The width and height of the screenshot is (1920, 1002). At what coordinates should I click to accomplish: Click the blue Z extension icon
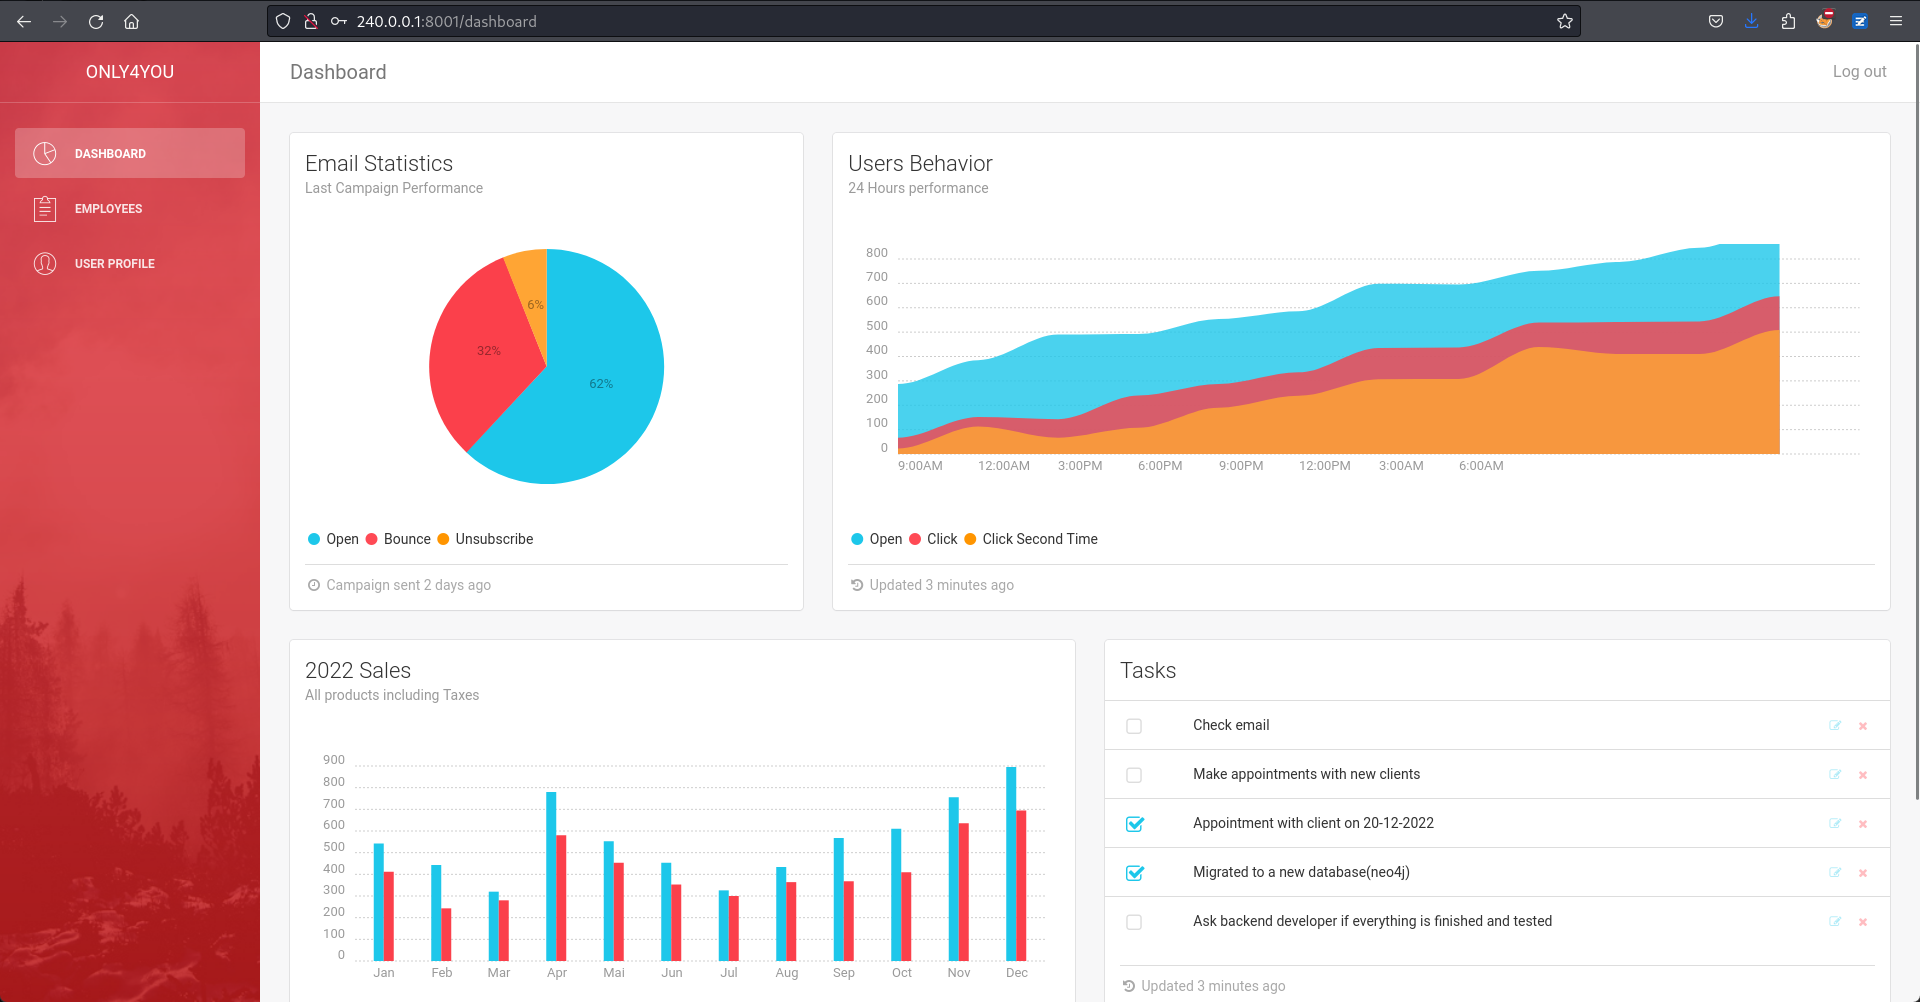click(x=1860, y=21)
